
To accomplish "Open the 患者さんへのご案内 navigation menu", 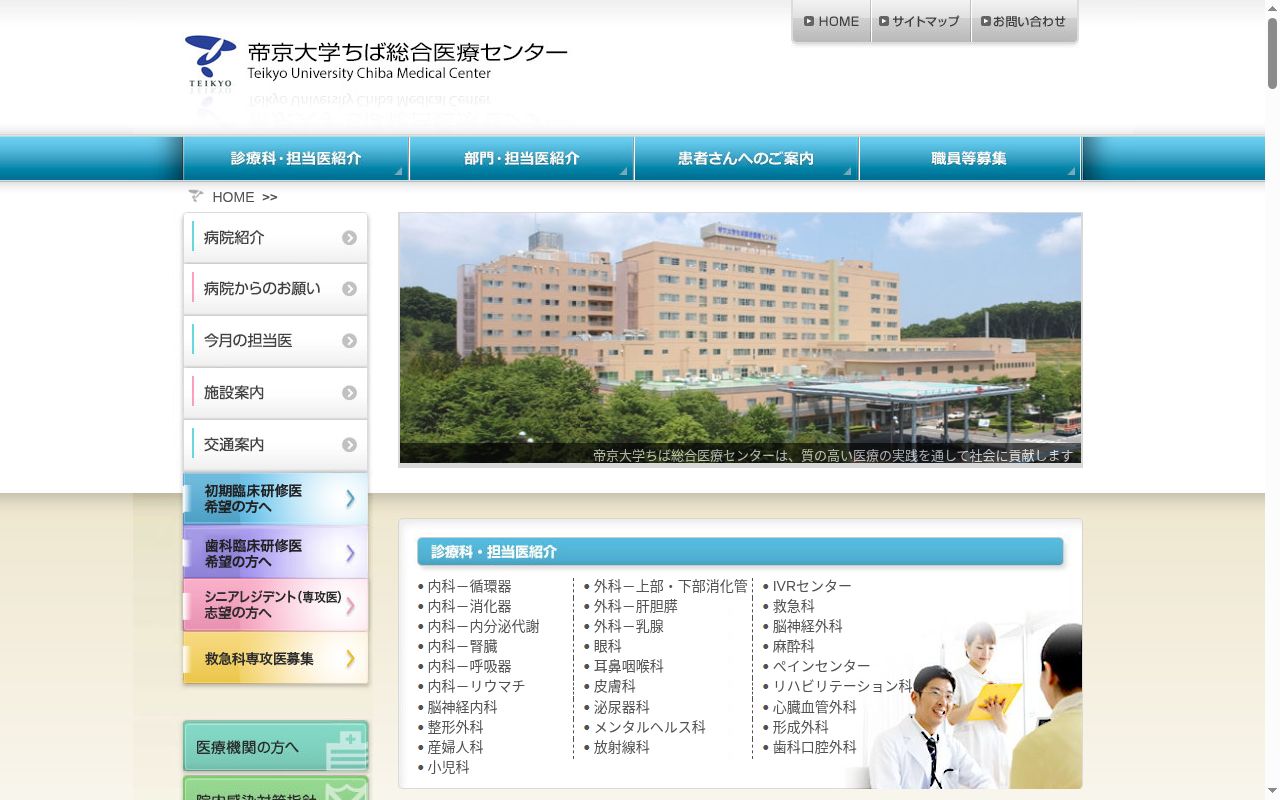I will pos(746,158).
